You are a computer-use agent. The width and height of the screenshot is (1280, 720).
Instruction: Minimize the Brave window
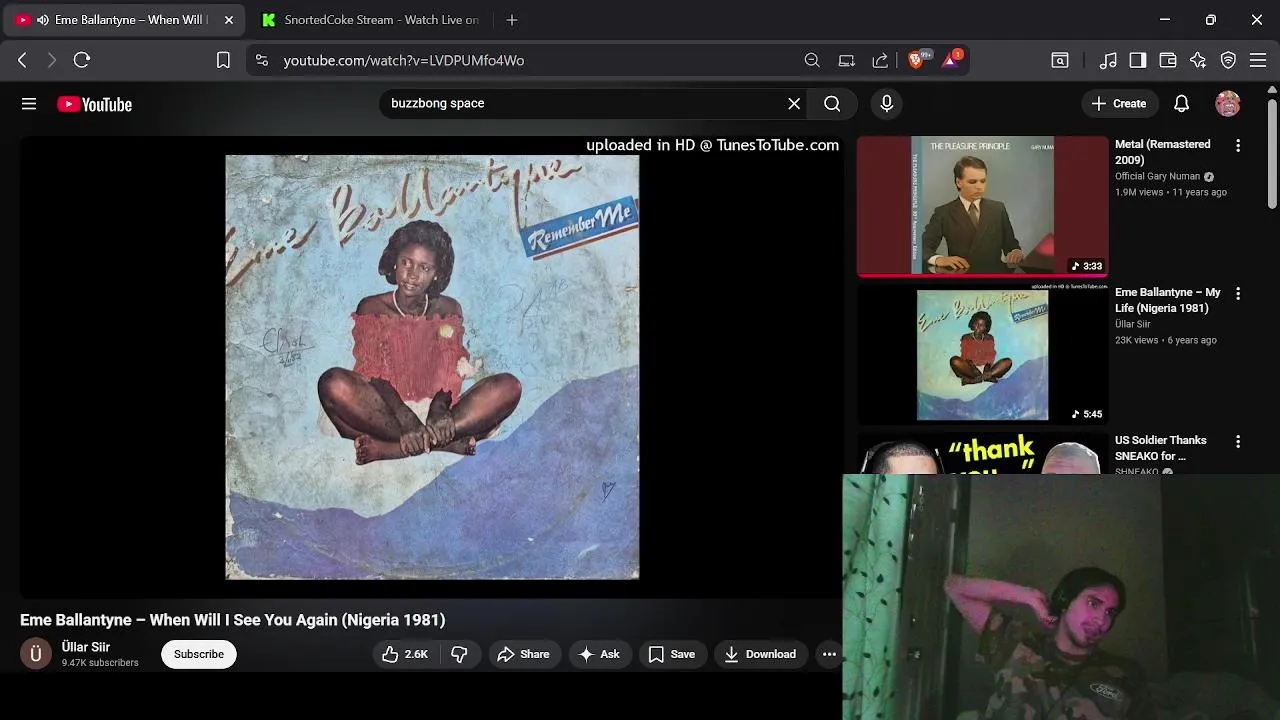click(1165, 20)
